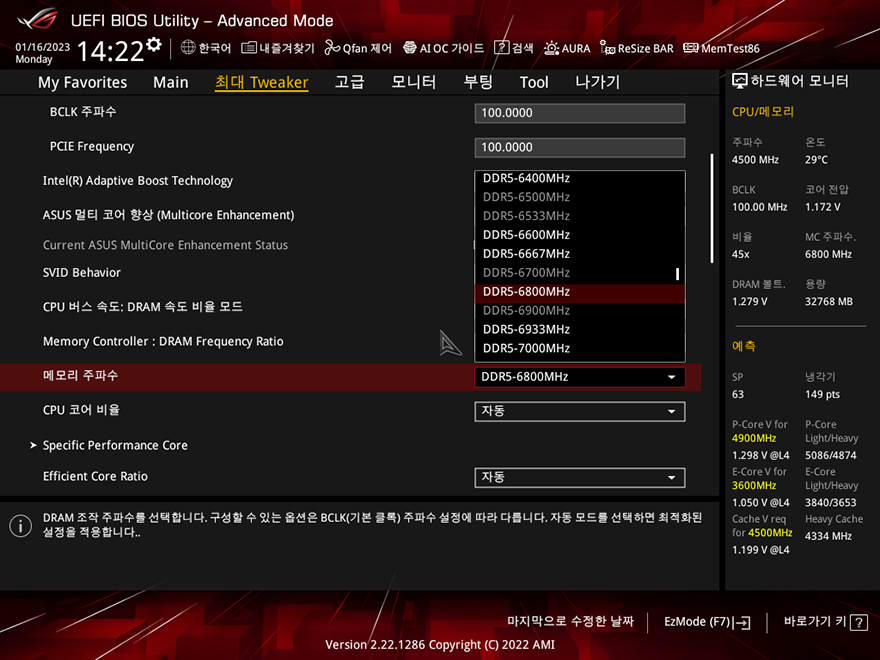Open the My Favorites tab

point(82,82)
